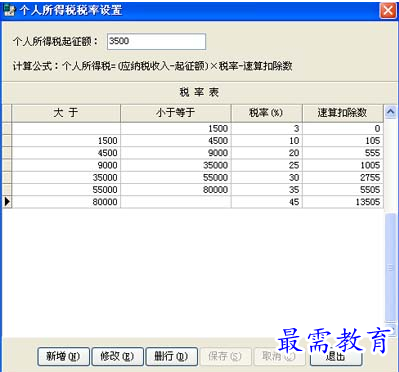Select the 大于 cell 80000
Screen dimensions: 399x372
66,202
